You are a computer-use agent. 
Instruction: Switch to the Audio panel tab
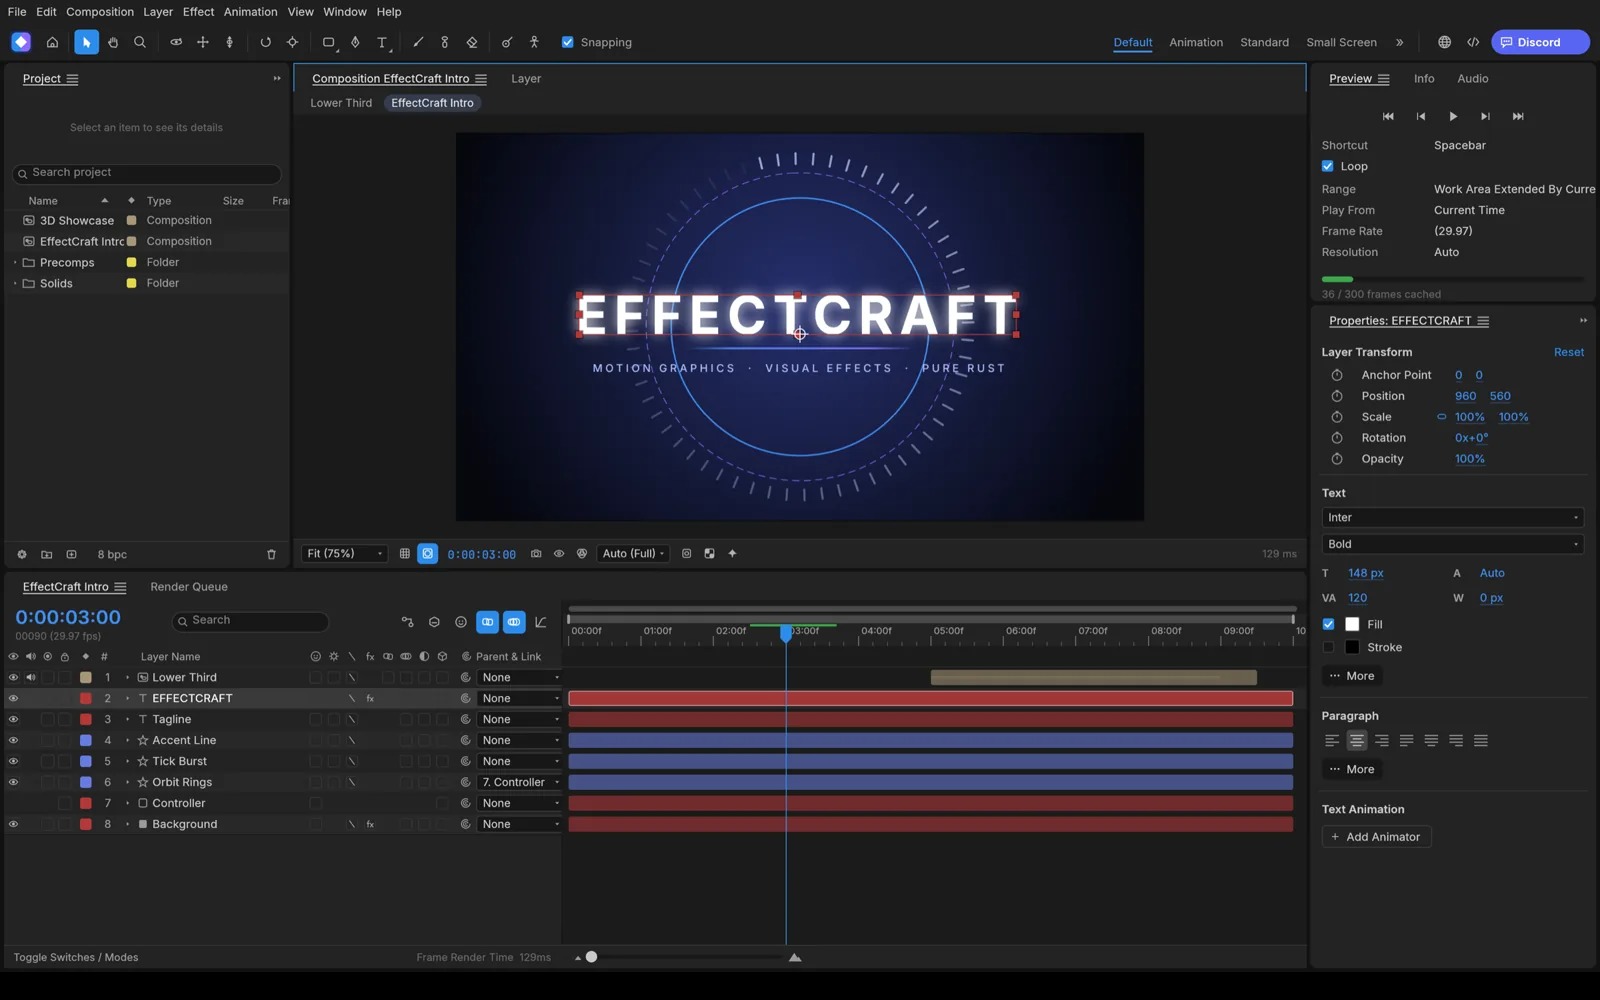pyautogui.click(x=1472, y=78)
